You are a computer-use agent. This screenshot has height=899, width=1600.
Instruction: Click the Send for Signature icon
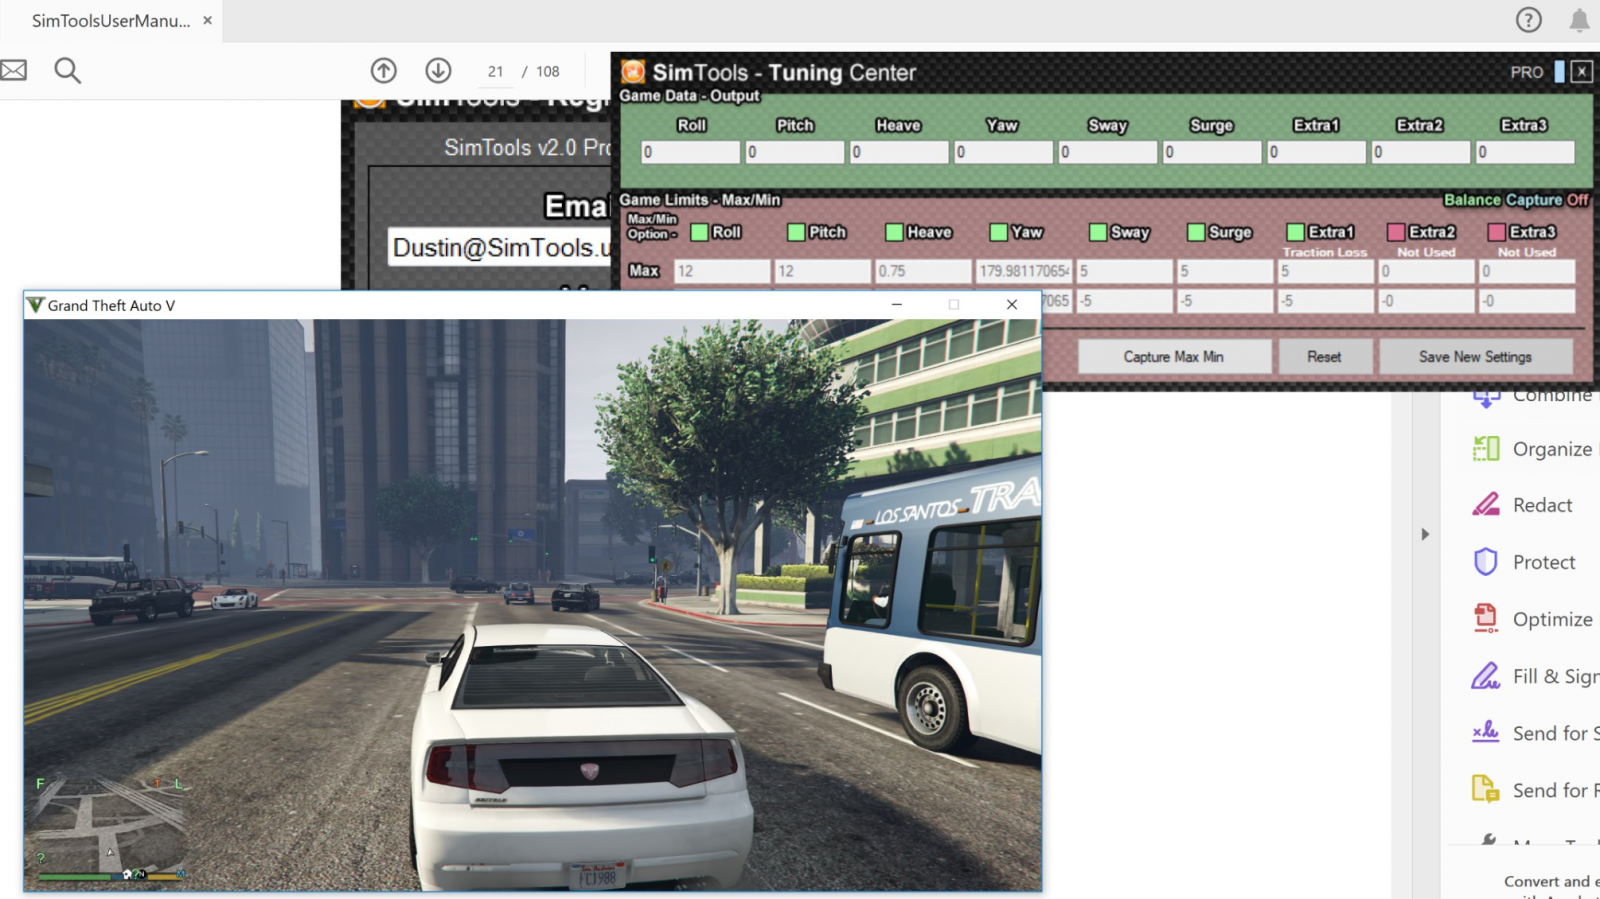[1486, 732]
